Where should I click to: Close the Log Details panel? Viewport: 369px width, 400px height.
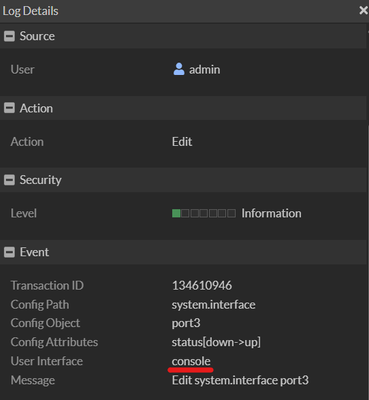click(363, 11)
